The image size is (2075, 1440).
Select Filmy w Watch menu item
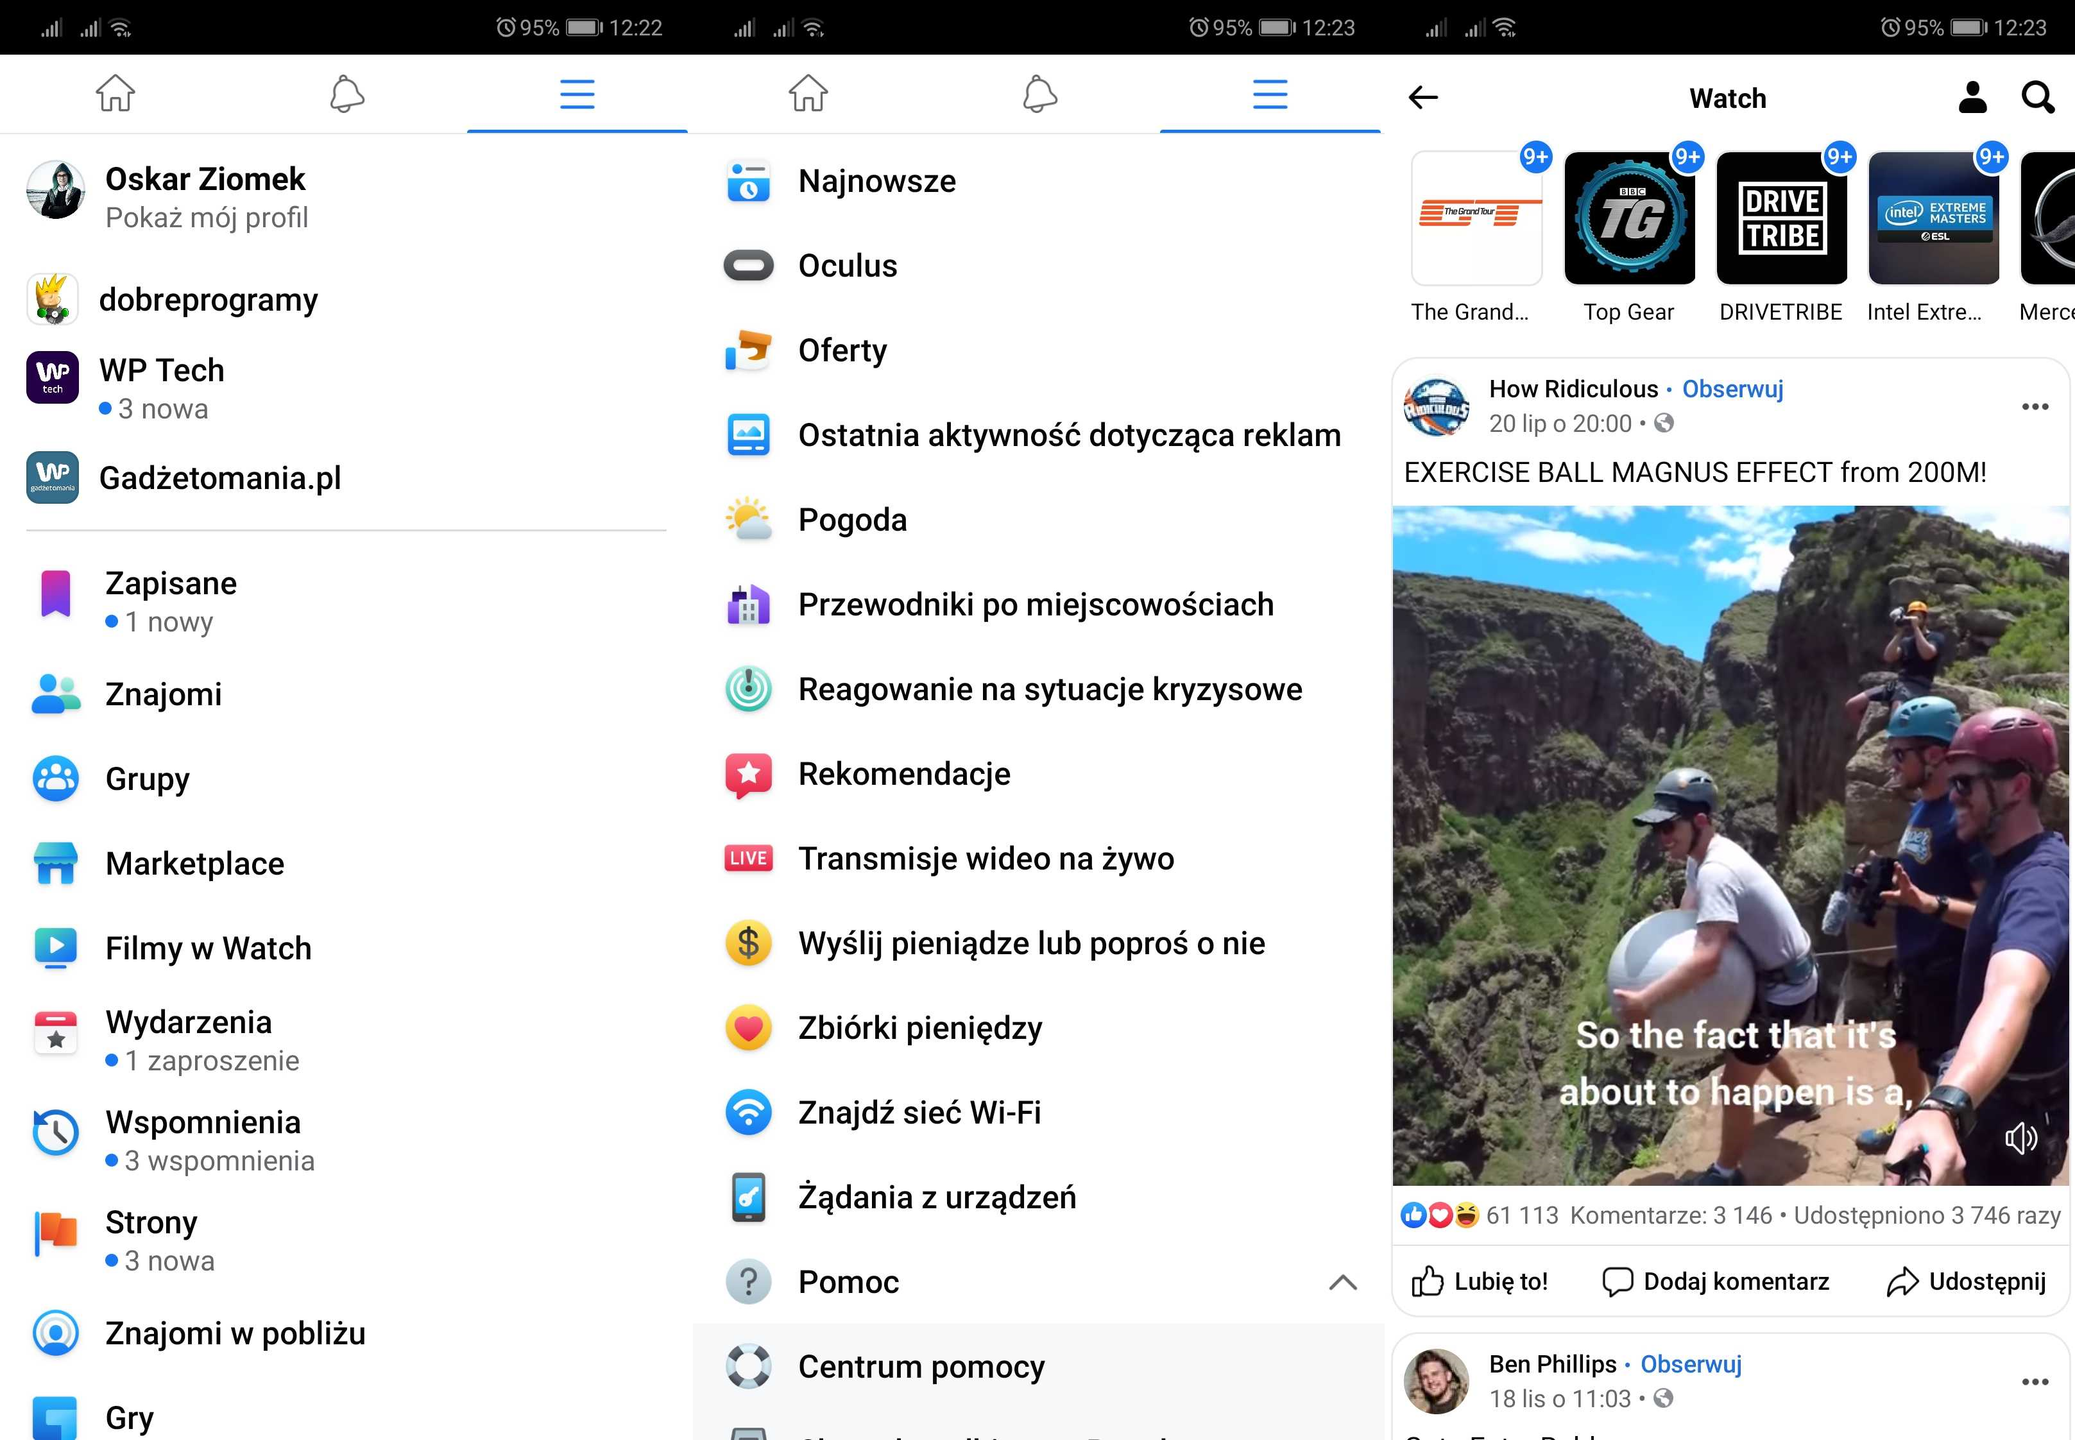coord(208,948)
